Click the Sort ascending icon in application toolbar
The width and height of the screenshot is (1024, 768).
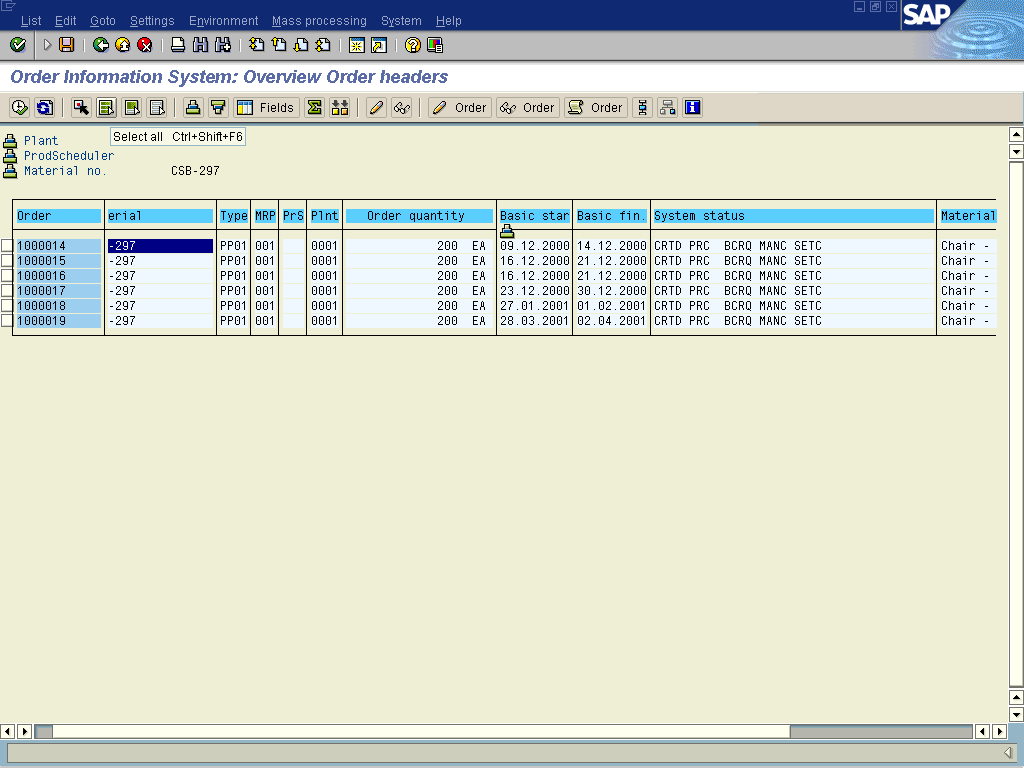tap(193, 108)
